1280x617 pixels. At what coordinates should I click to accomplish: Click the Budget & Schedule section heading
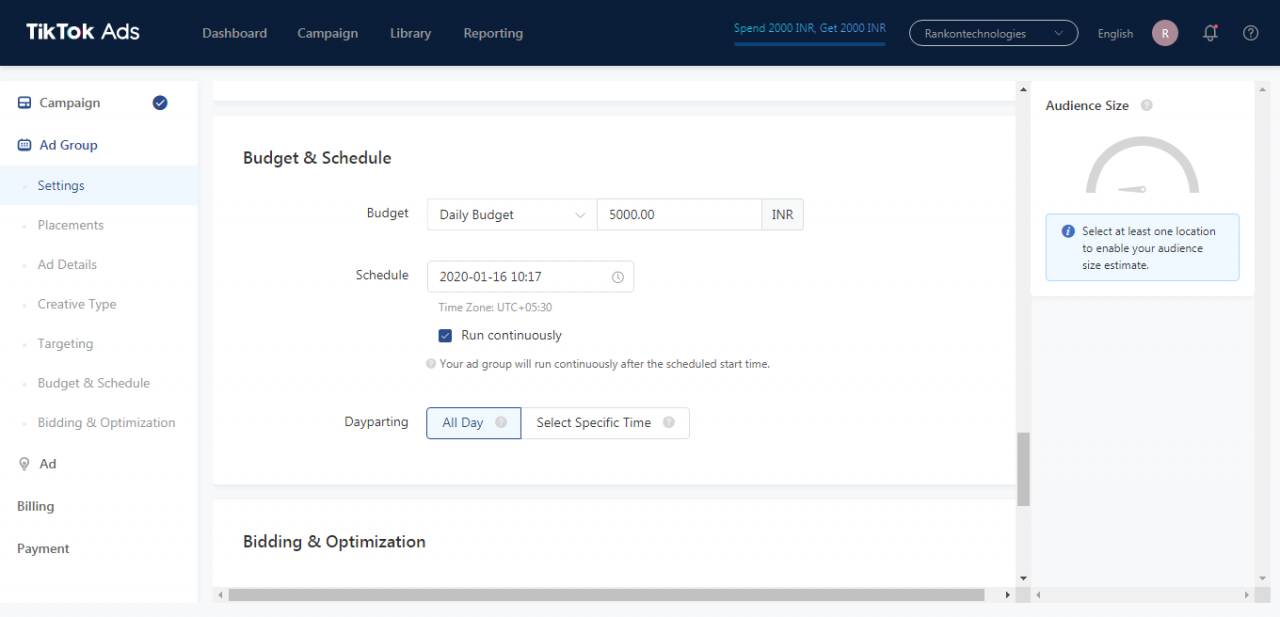point(317,158)
